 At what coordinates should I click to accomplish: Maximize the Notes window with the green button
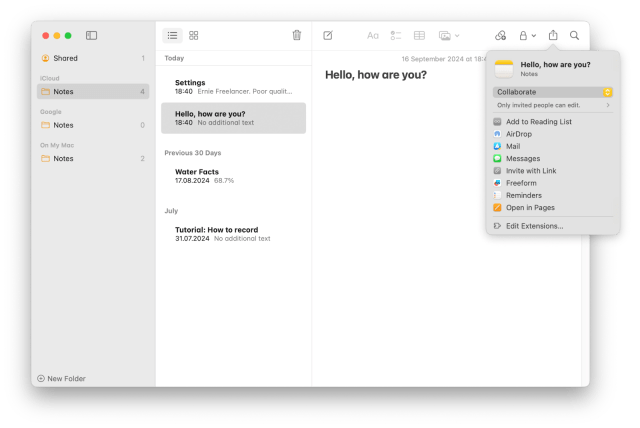(68, 35)
